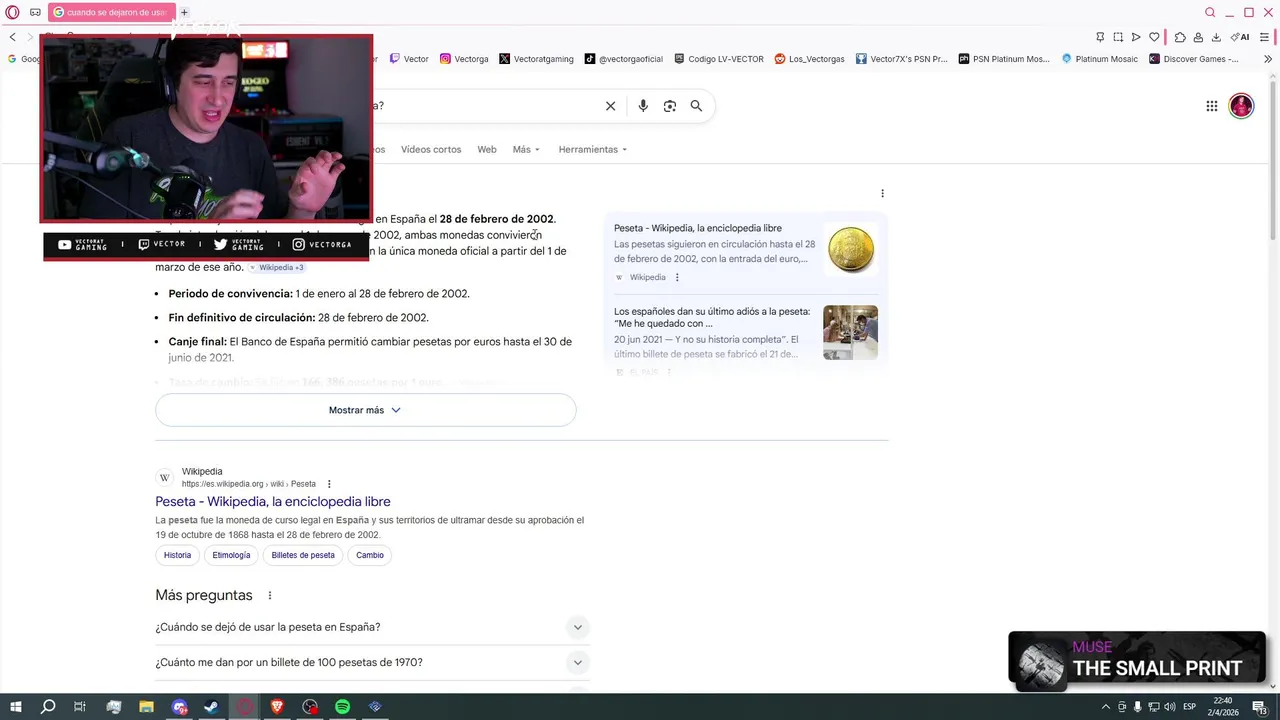The width and height of the screenshot is (1280, 720).
Task: Open Peseta - Wikipedia result title link
Action: click(273, 501)
